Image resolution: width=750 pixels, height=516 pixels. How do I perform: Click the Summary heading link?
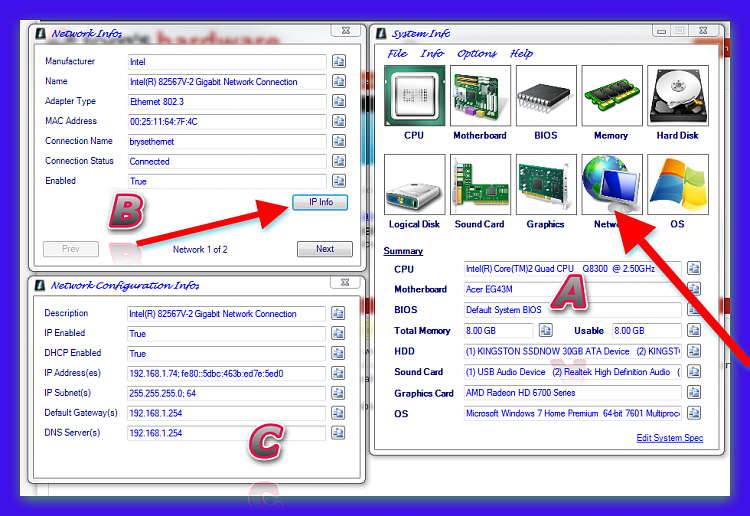coord(403,251)
